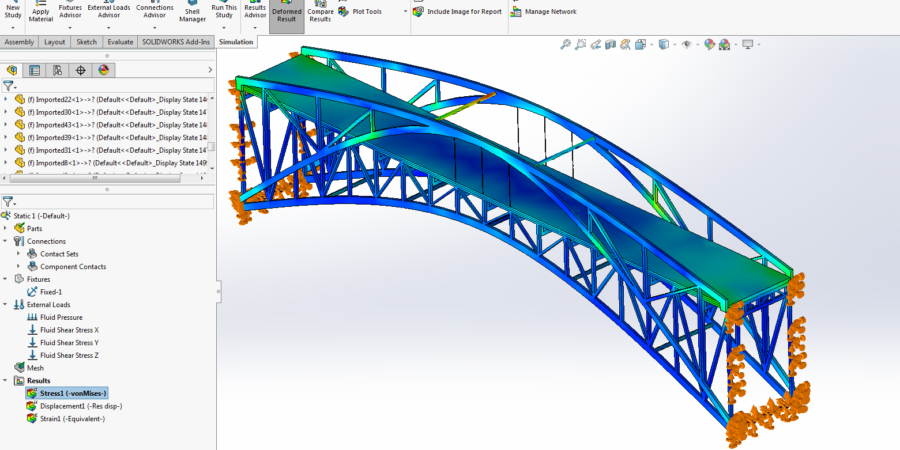Viewport: 900px width, 450px height.
Task: Open the Fixtures Advisor dropdown arrow
Action: click(70, 28)
